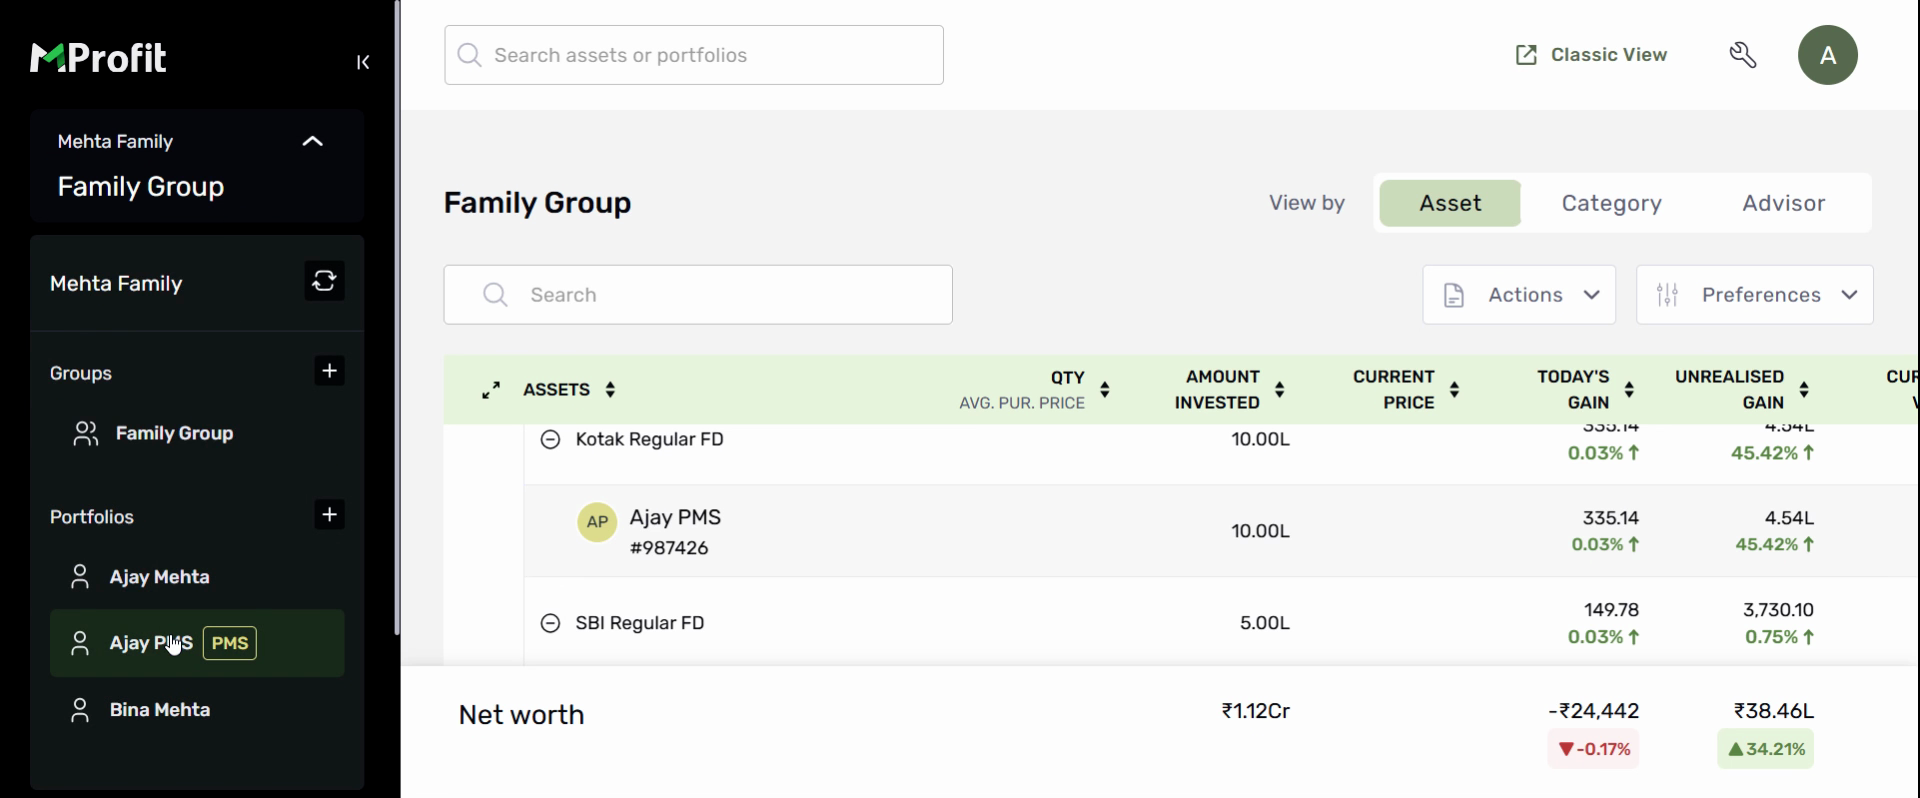The height and width of the screenshot is (798, 1920).
Task: Click the MProfit logo
Action: [99, 58]
